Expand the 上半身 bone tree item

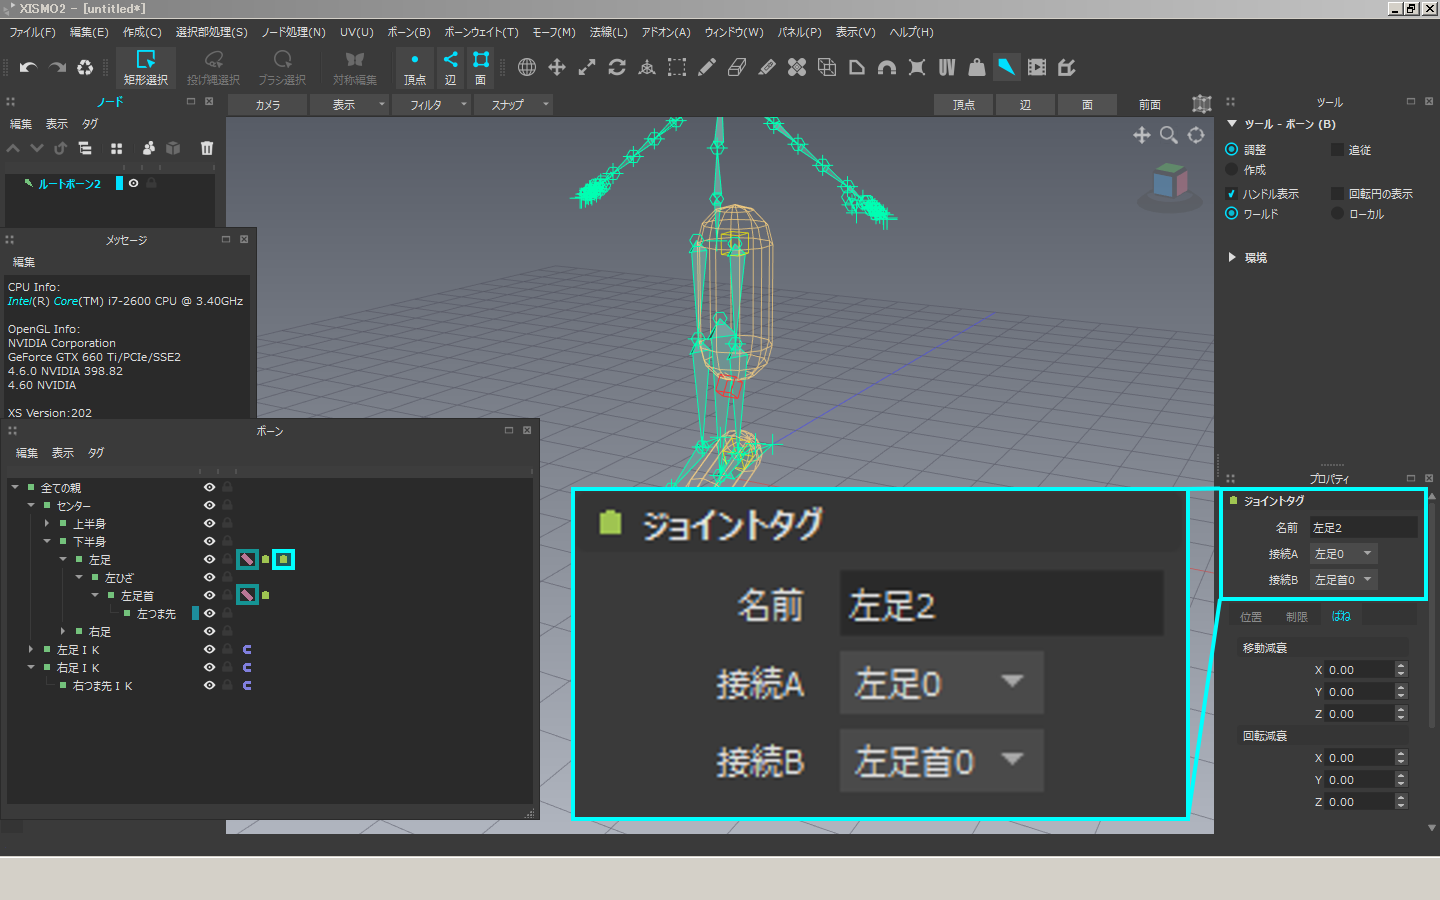pos(47,523)
